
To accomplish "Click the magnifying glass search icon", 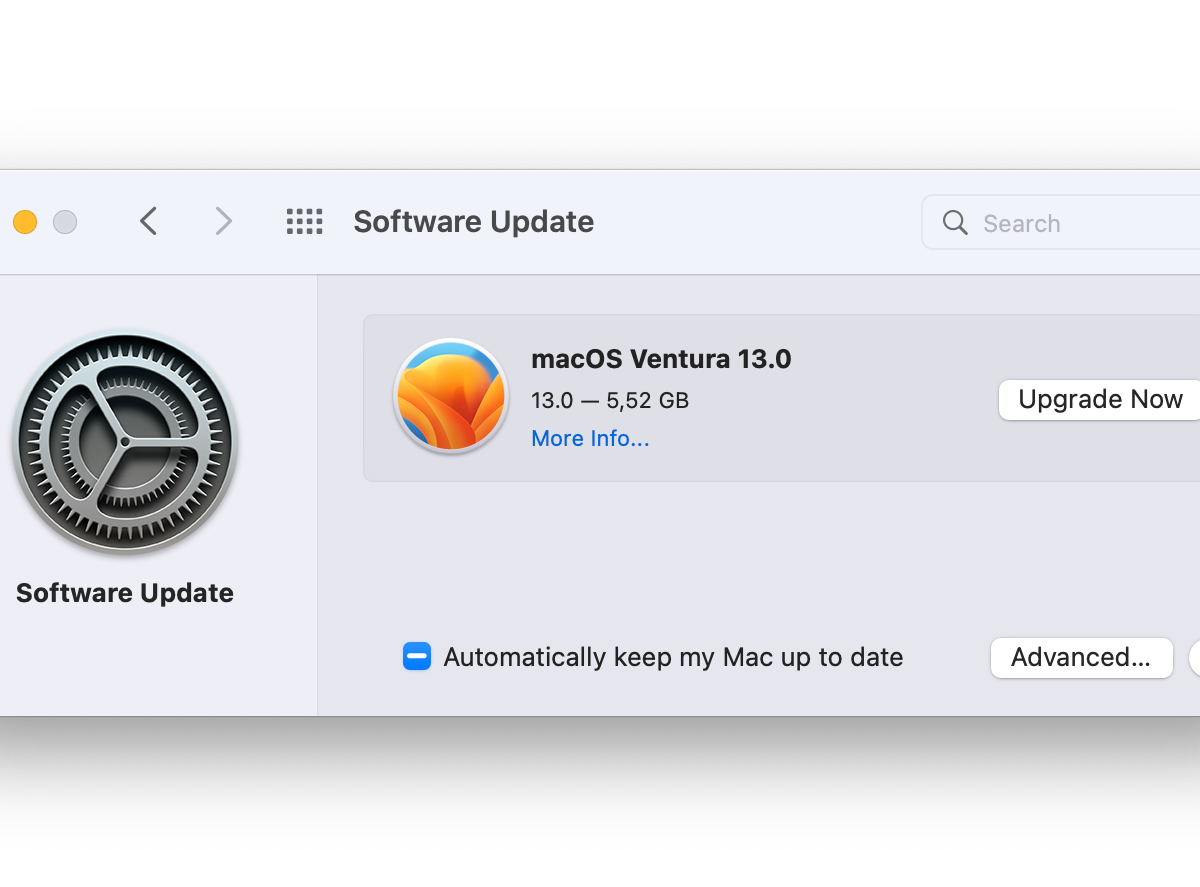I will 955,222.
